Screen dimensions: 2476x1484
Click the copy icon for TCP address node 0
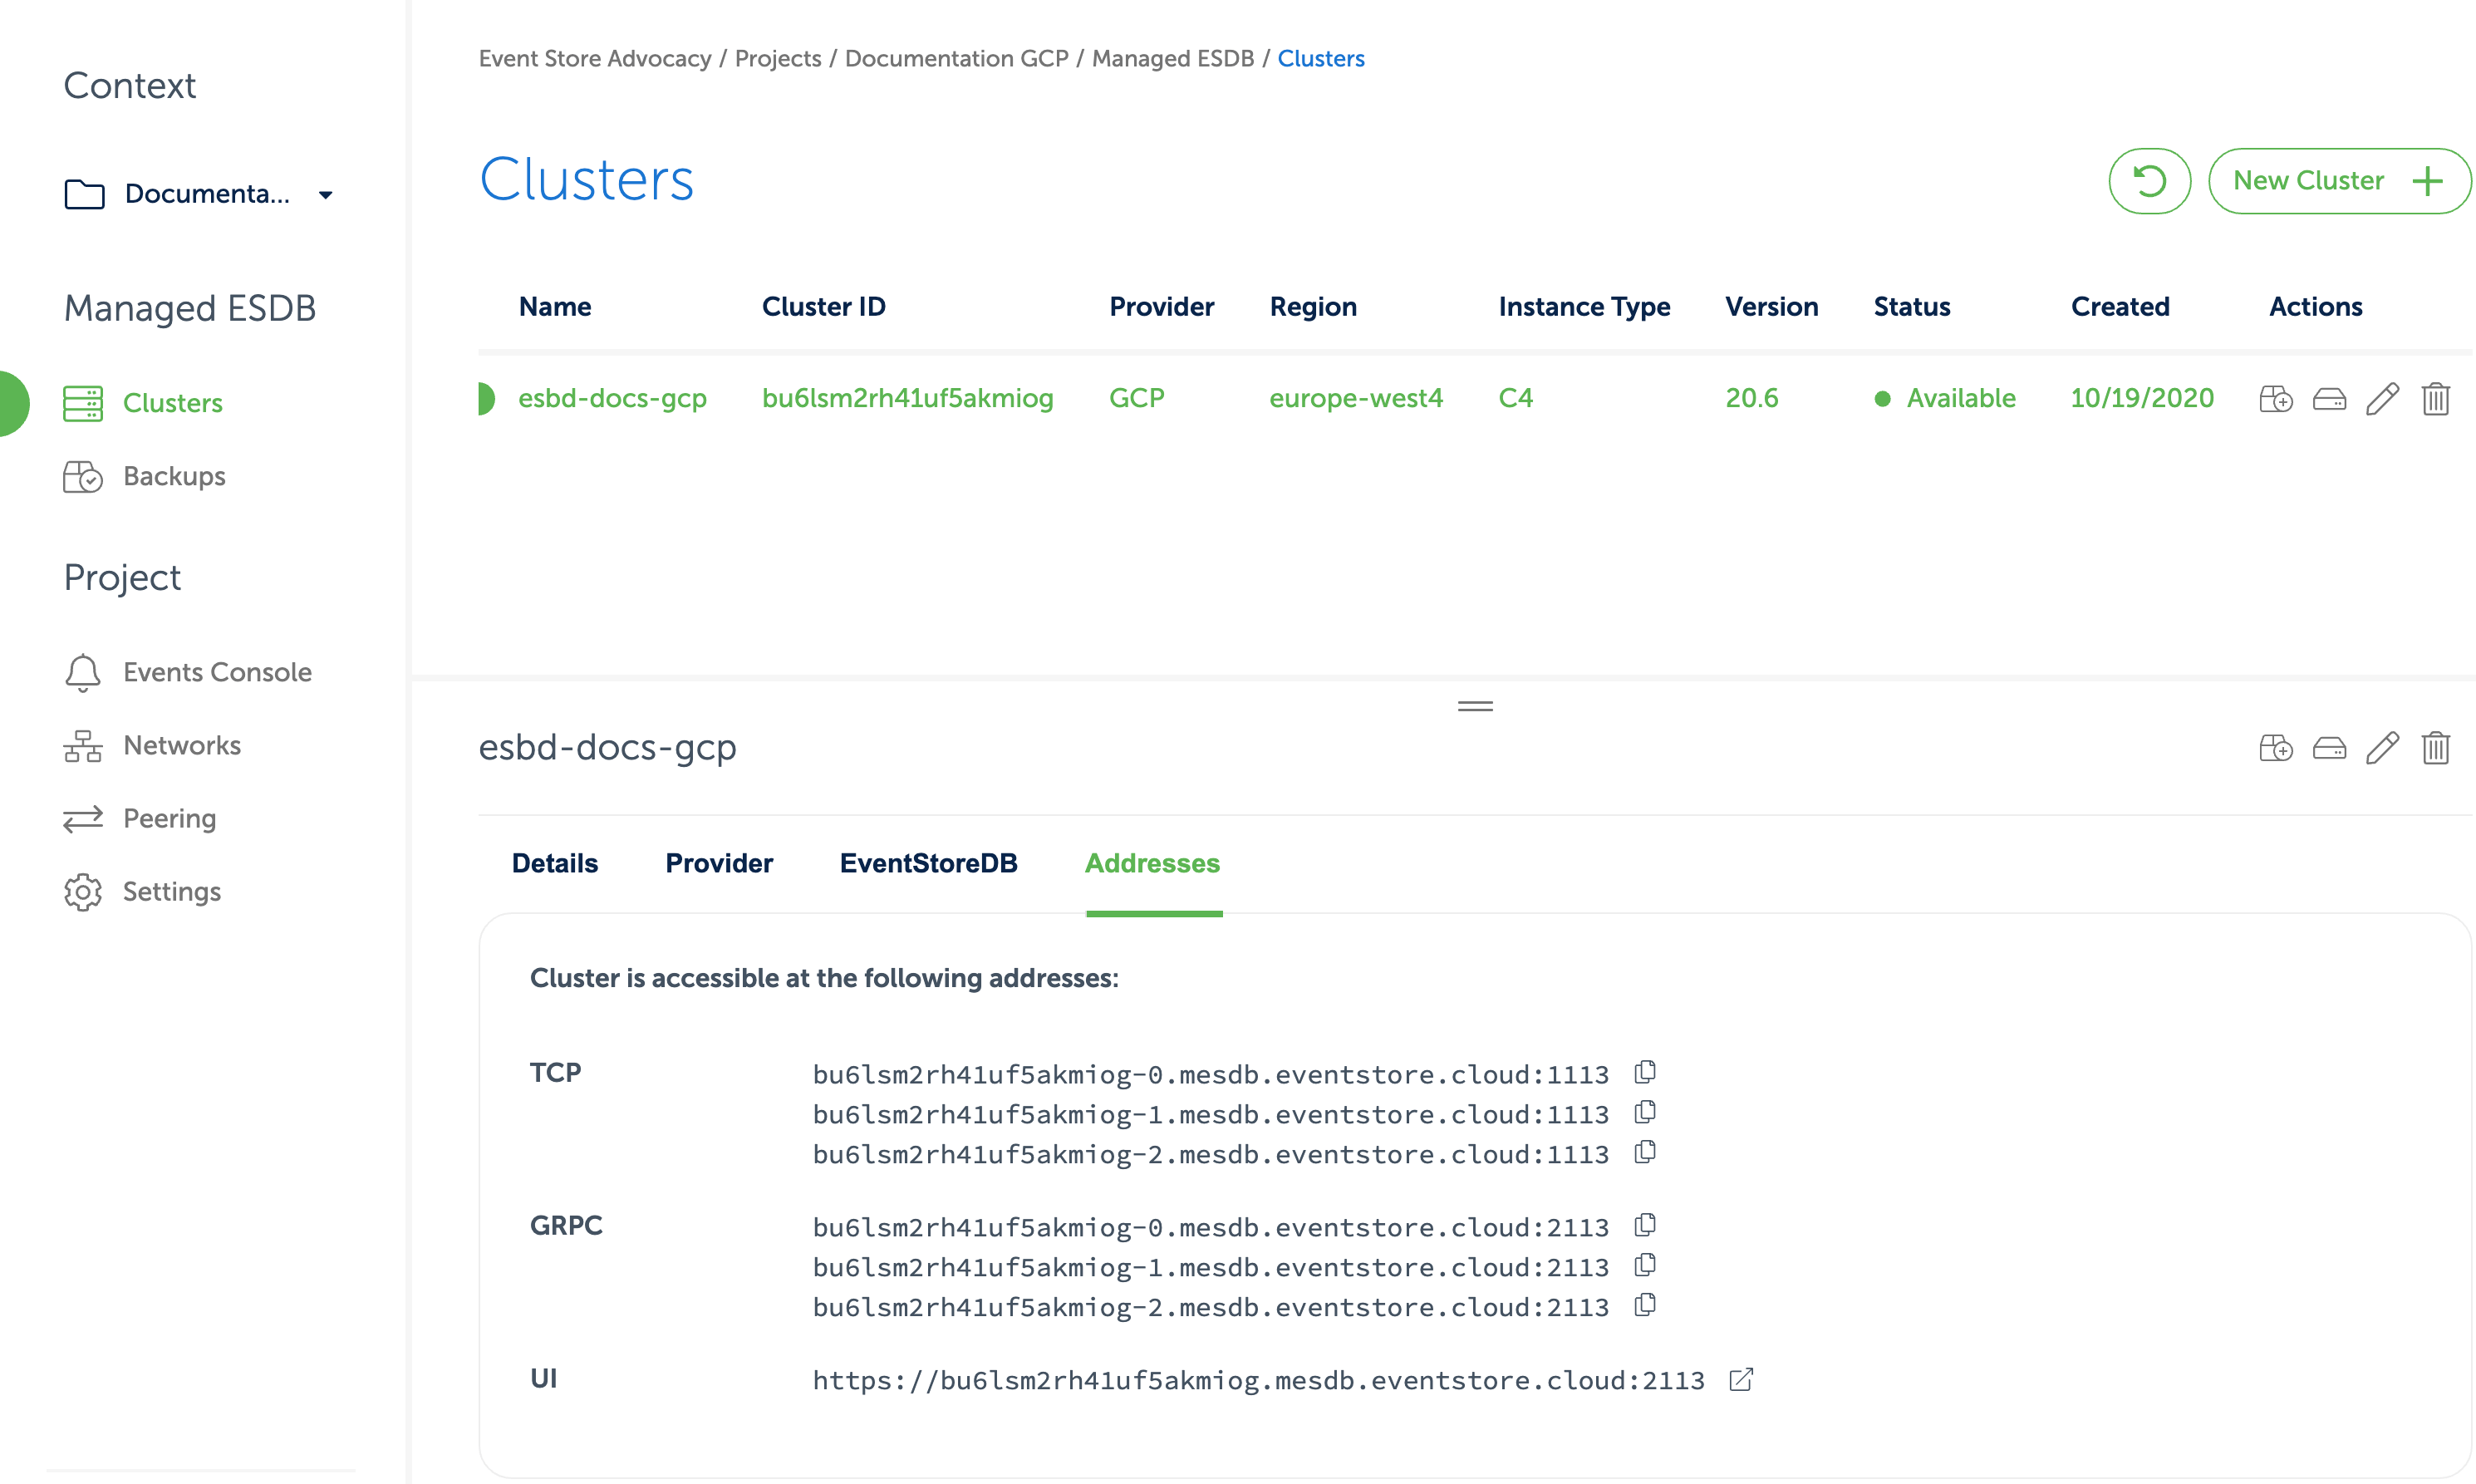1644,1073
